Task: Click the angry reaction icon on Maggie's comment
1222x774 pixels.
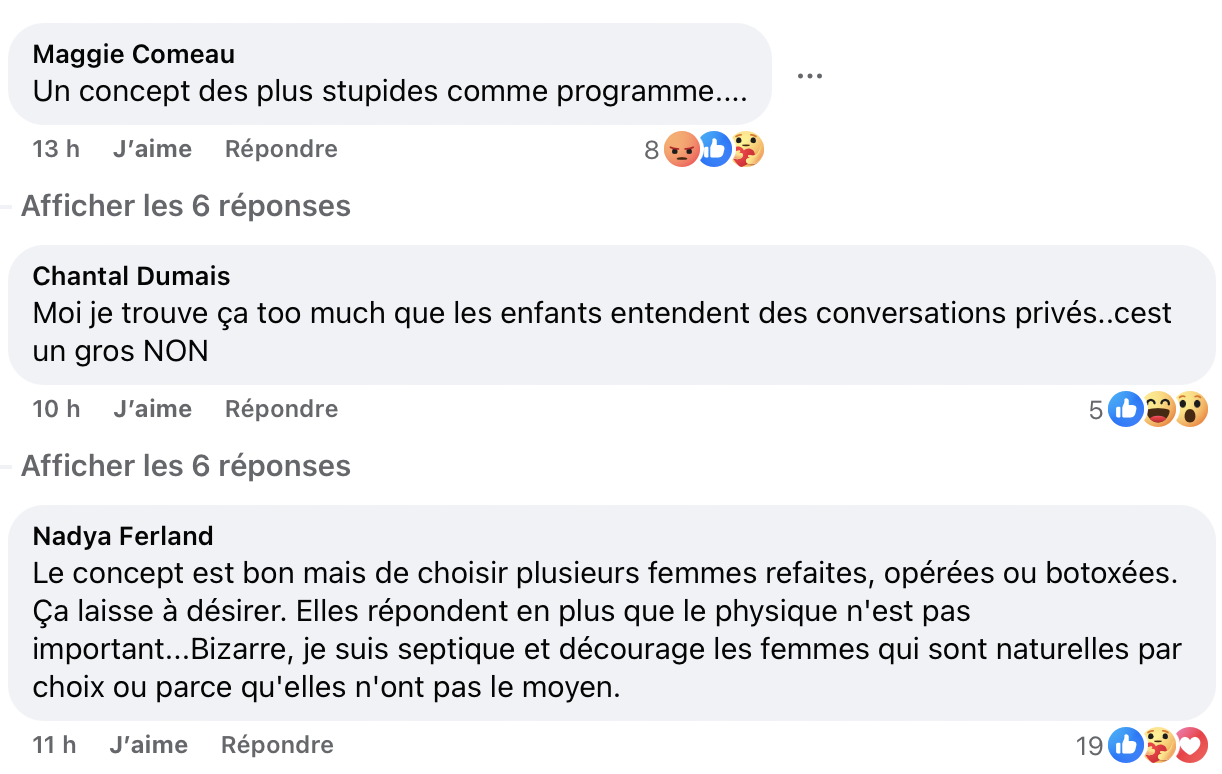Action: pyautogui.click(x=681, y=148)
